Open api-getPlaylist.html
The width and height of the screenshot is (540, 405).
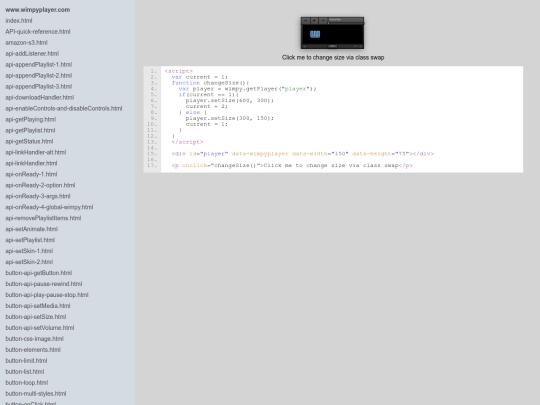pyautogui.click(x=30, y=131)
